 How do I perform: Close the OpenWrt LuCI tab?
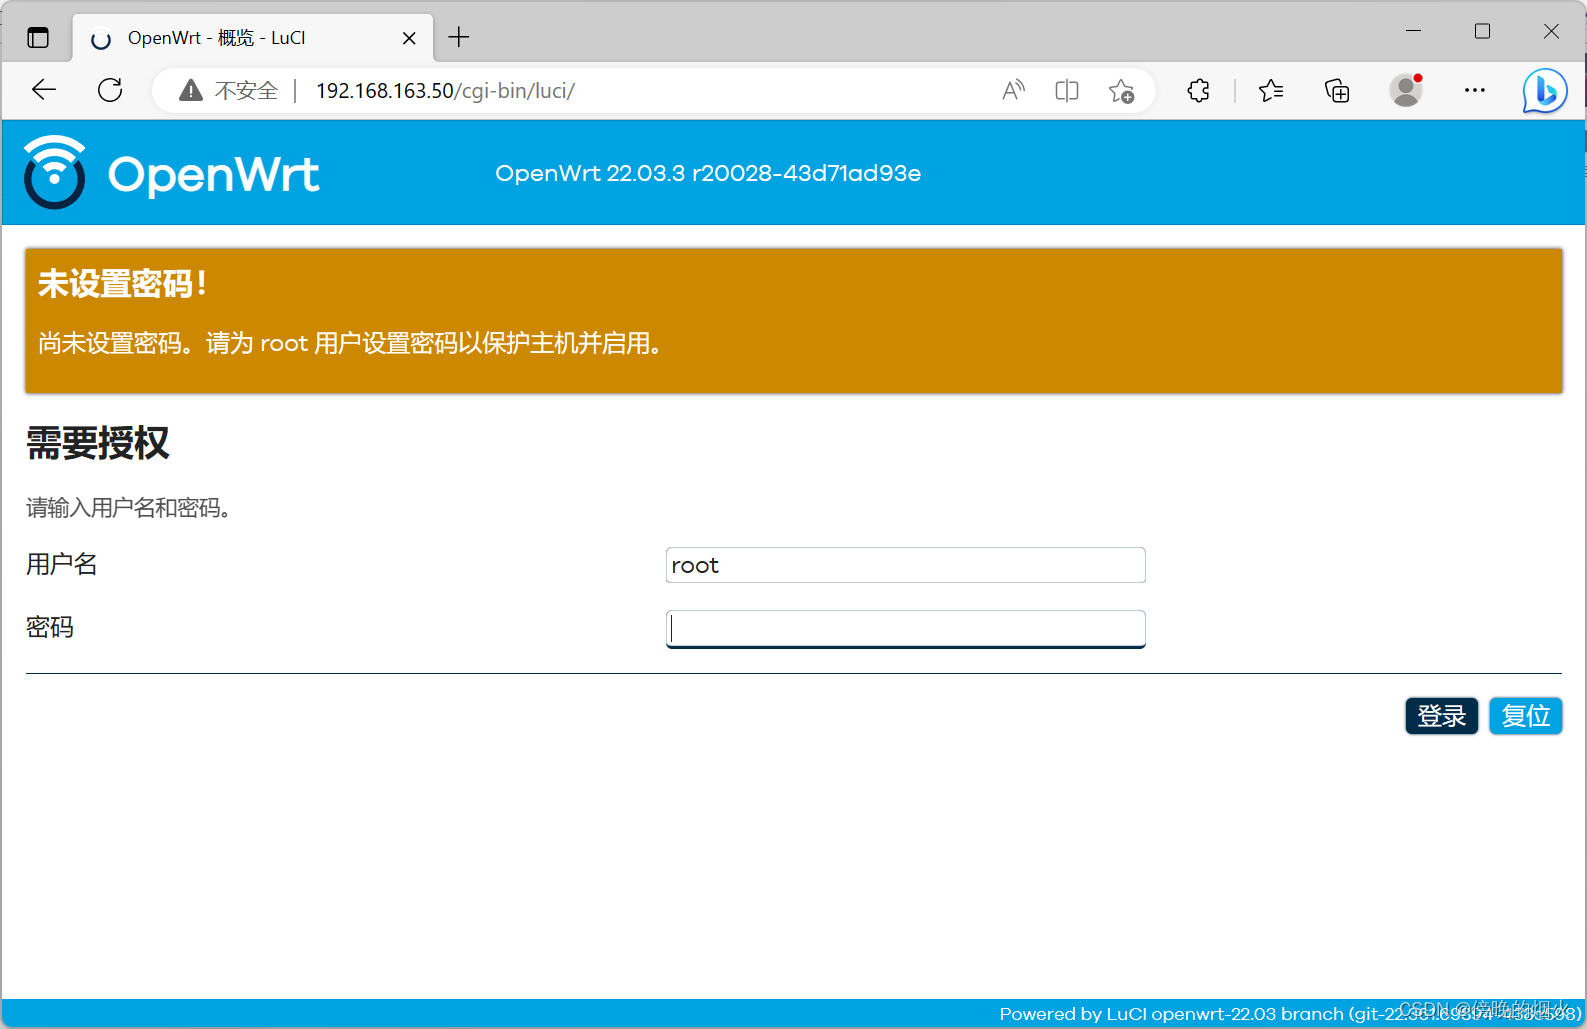[409, 38]
